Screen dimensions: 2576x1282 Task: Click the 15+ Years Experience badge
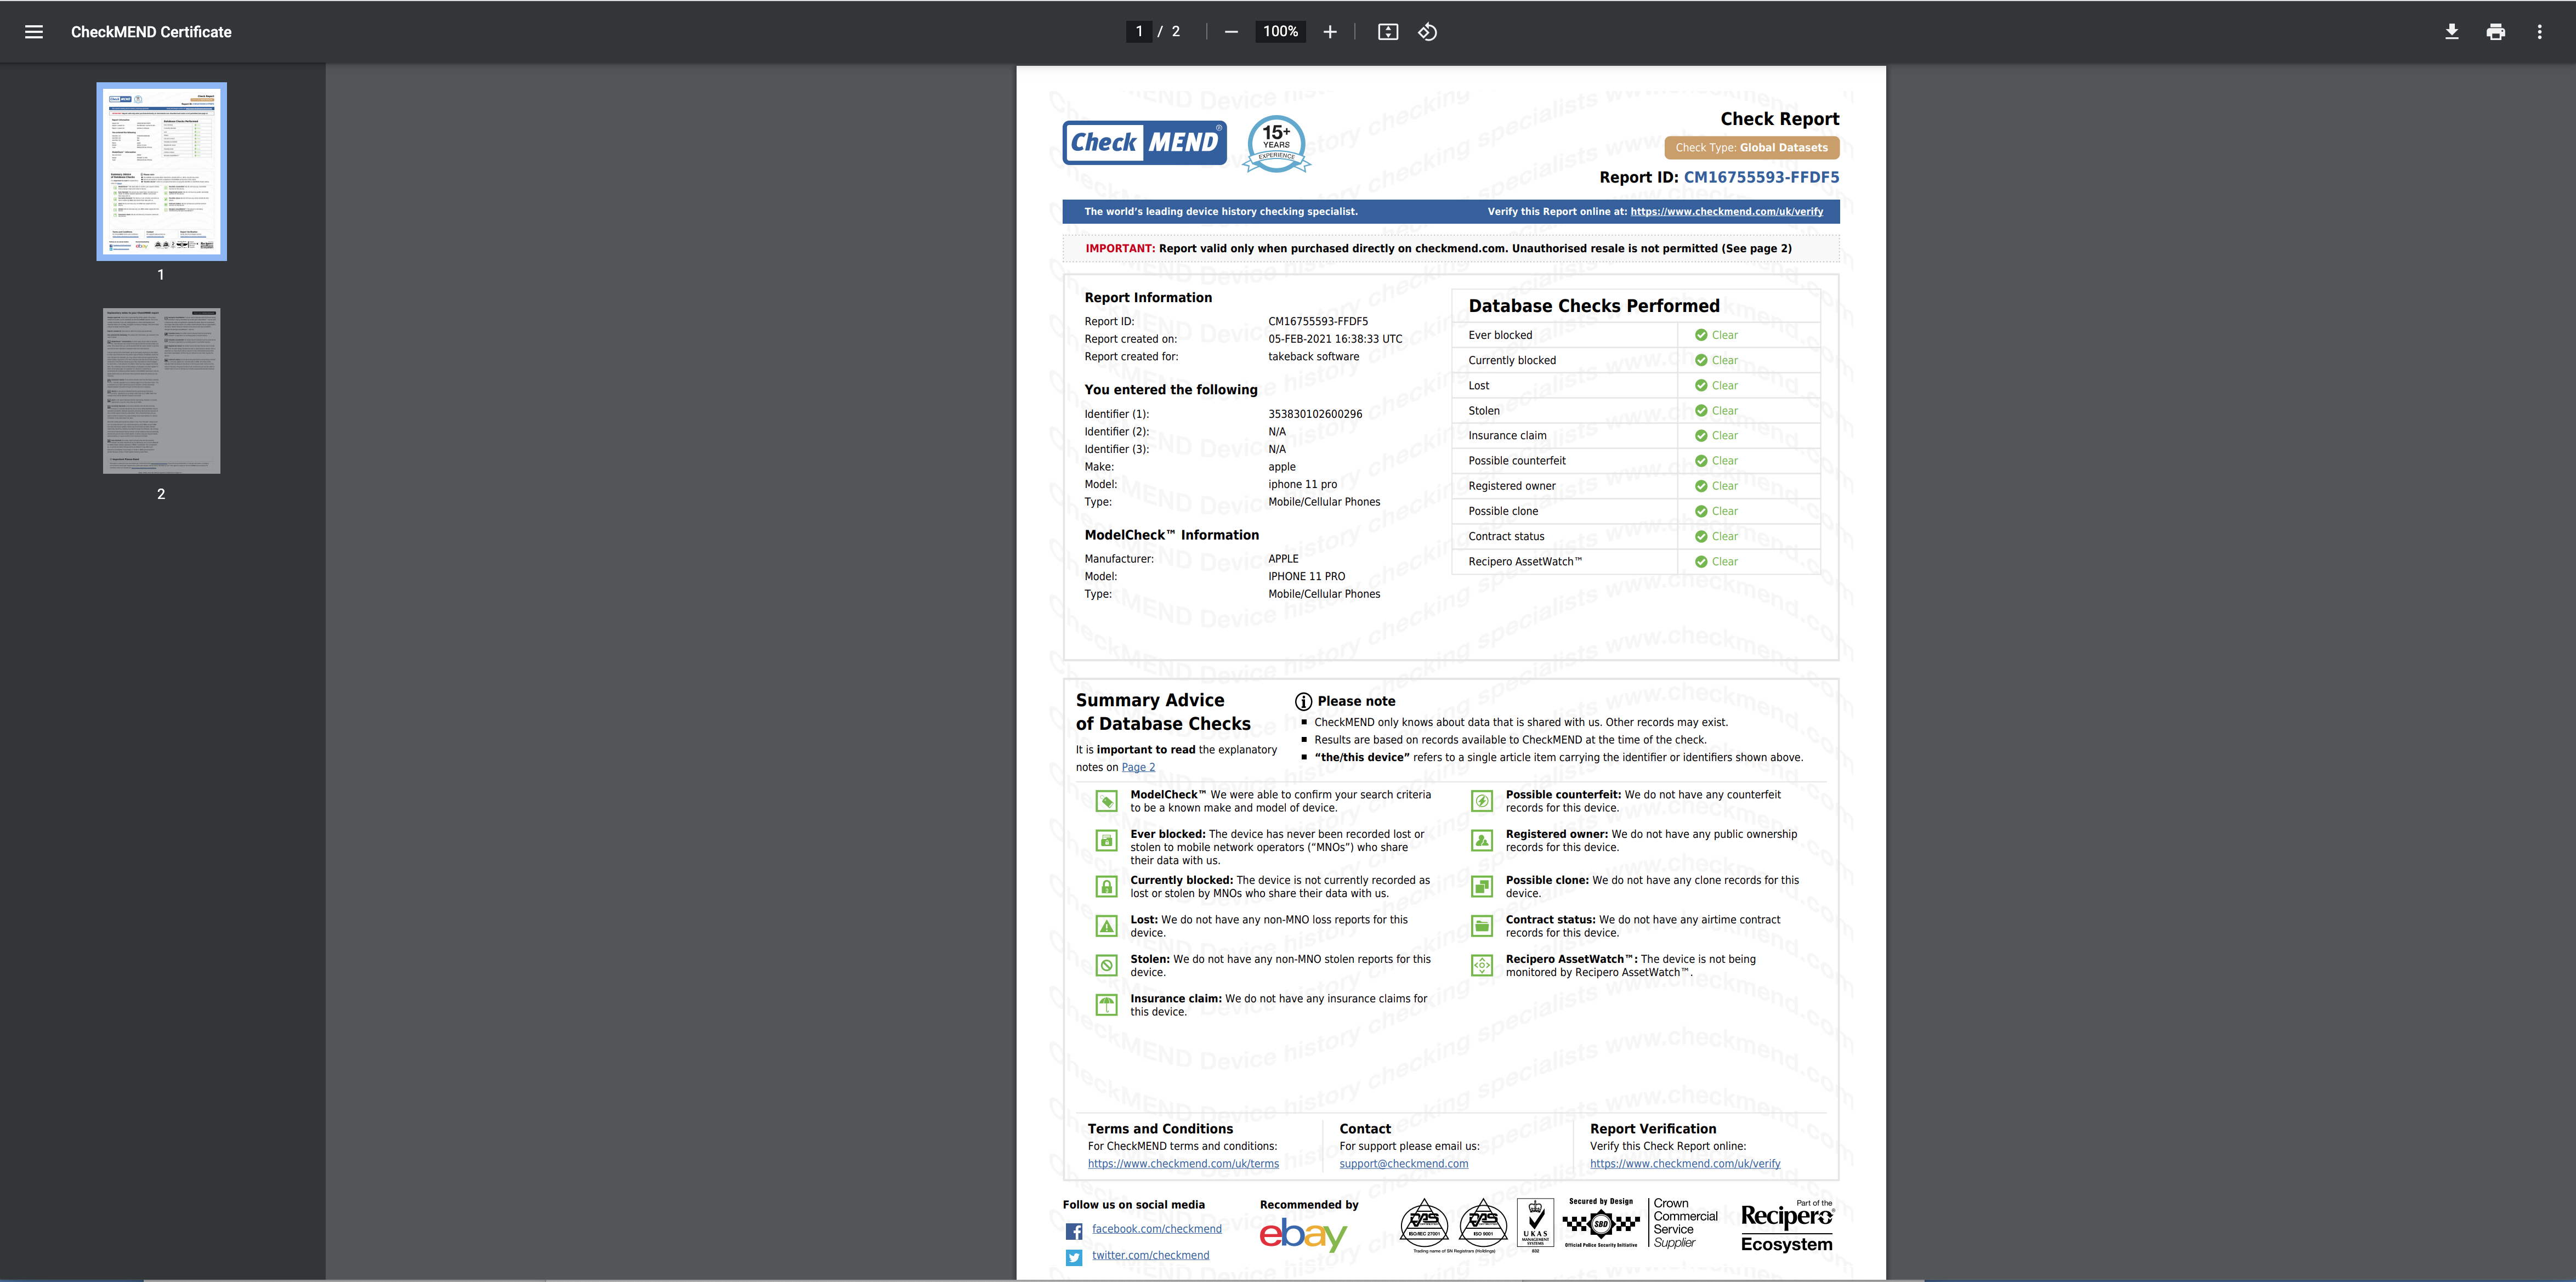[1277, 144]
